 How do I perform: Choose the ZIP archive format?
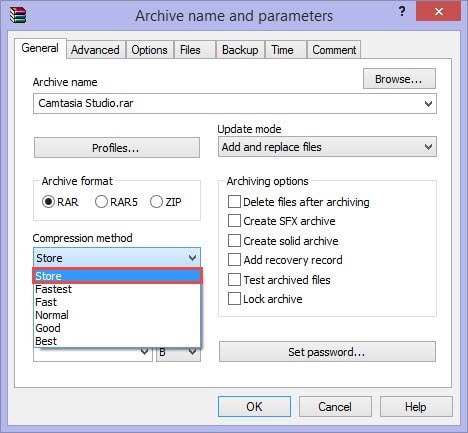pos(156,202)
